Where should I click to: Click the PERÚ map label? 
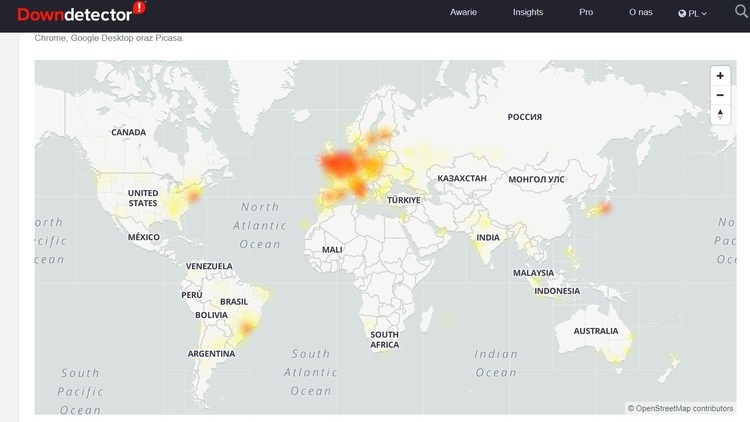click(x=192, y=295)
